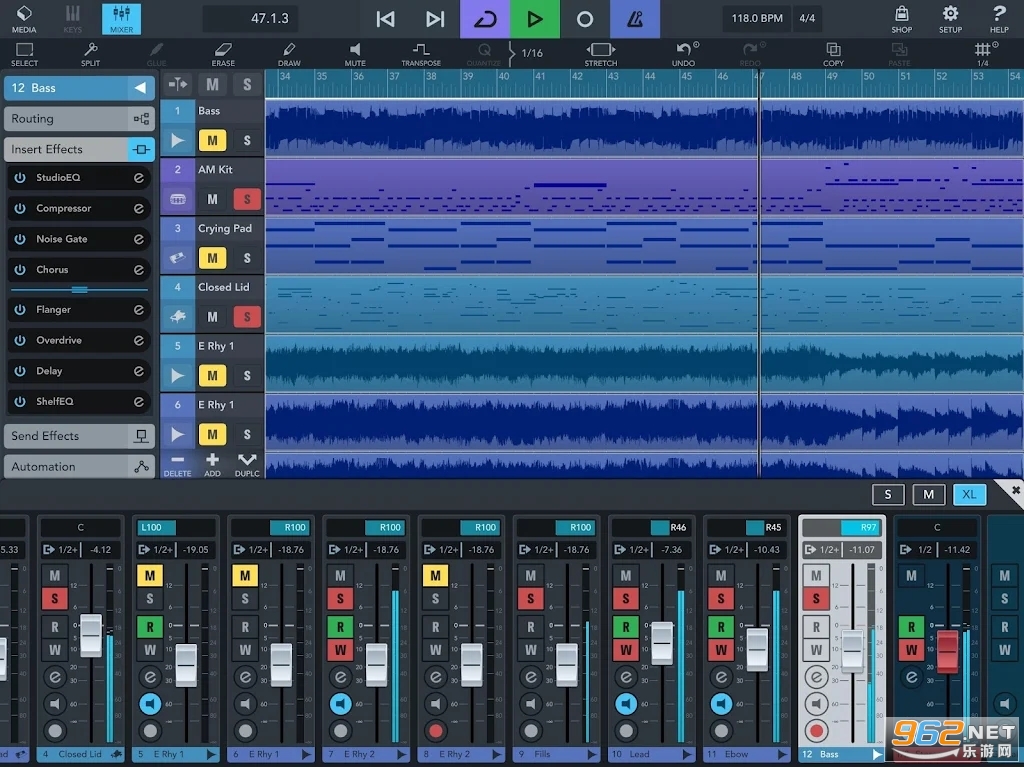Mute the Crying Pad track
Viewport: 1024px width, 767px height.
click(212, 258)
